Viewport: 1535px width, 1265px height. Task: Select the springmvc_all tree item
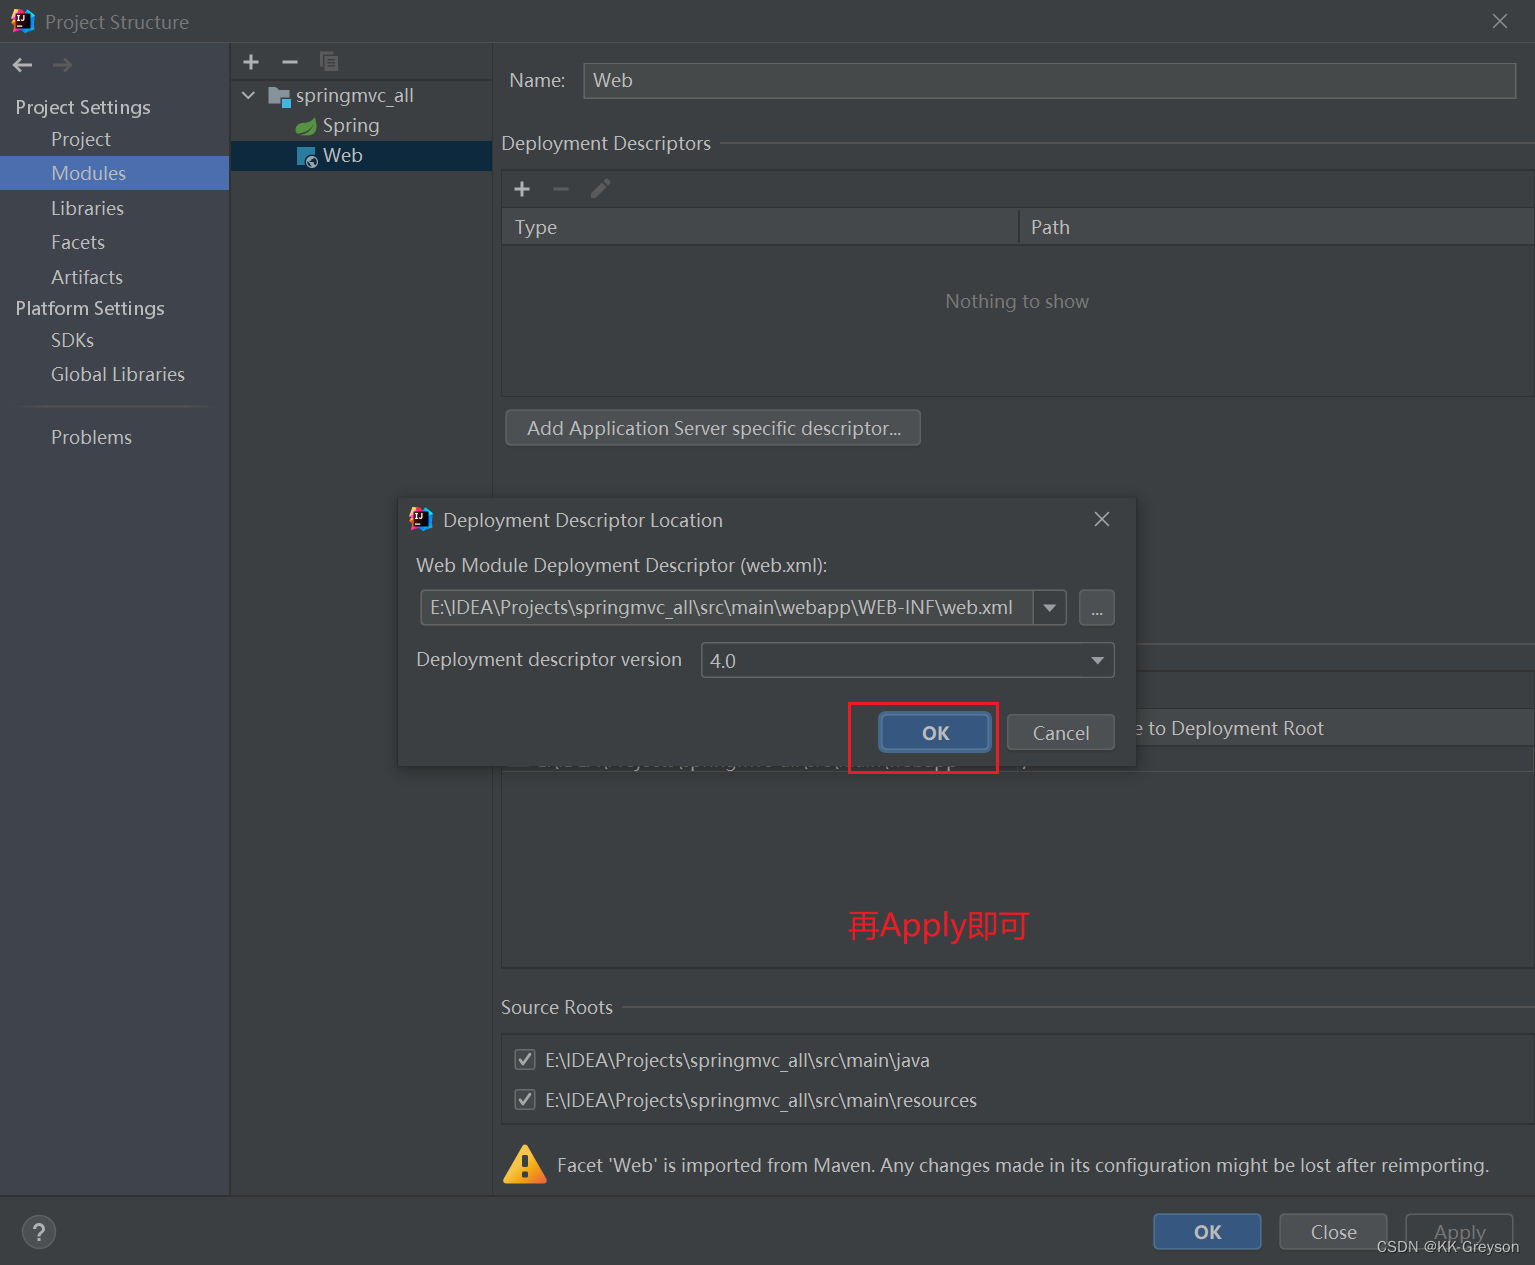(x=354, y=96)
